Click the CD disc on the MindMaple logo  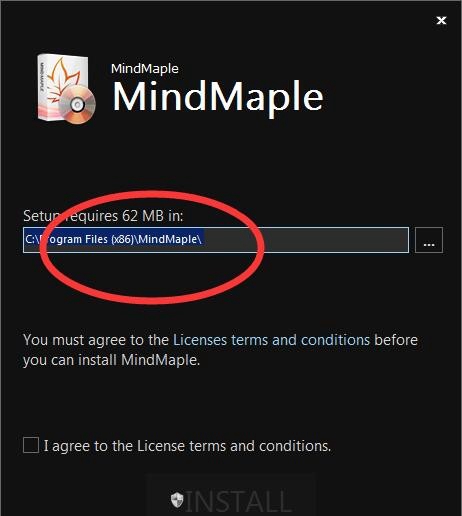[77, 105]
